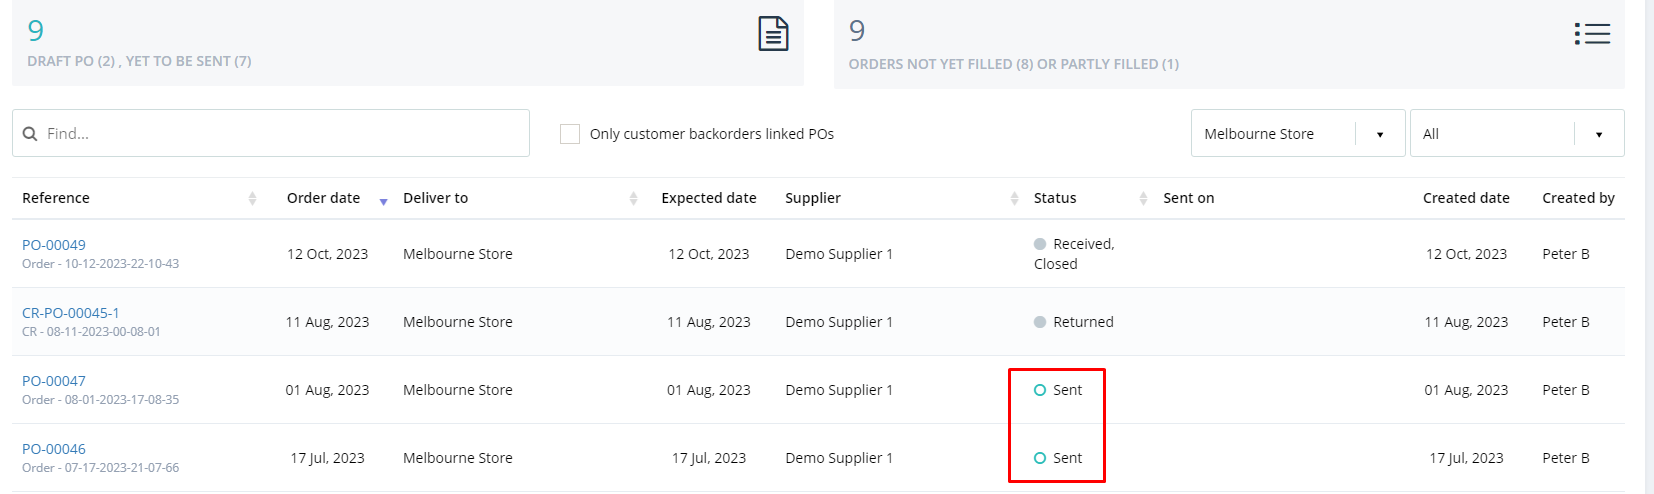This screenshot has height=494, width=1654.
Task: Enable Only customer backorders linked POs
Action: tap(570, 134)
